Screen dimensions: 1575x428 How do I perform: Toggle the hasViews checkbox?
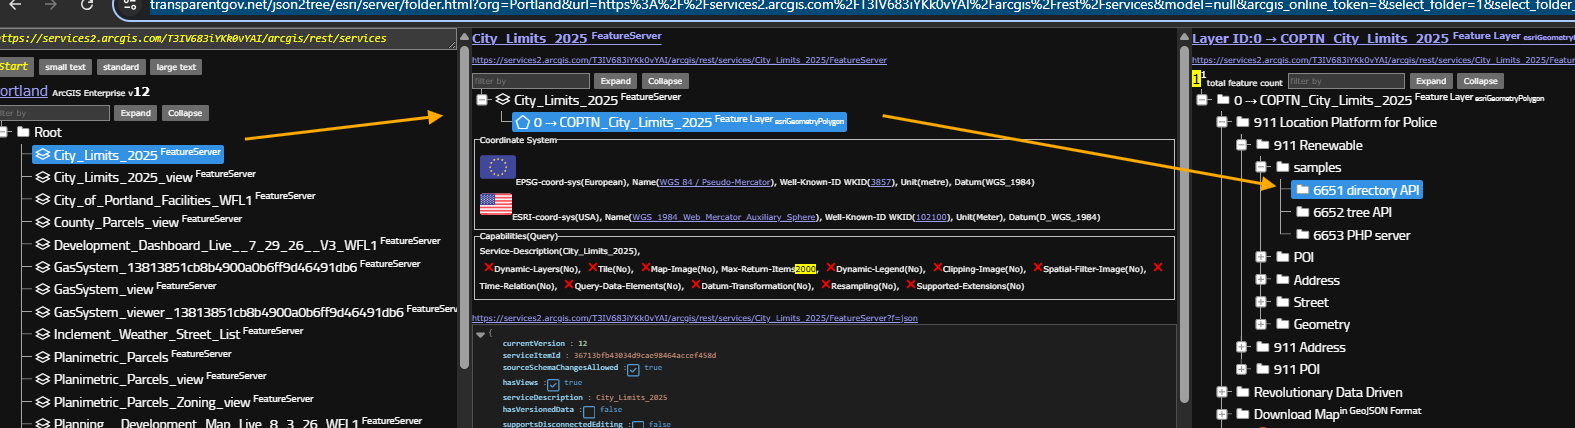(x=553, y=385)
